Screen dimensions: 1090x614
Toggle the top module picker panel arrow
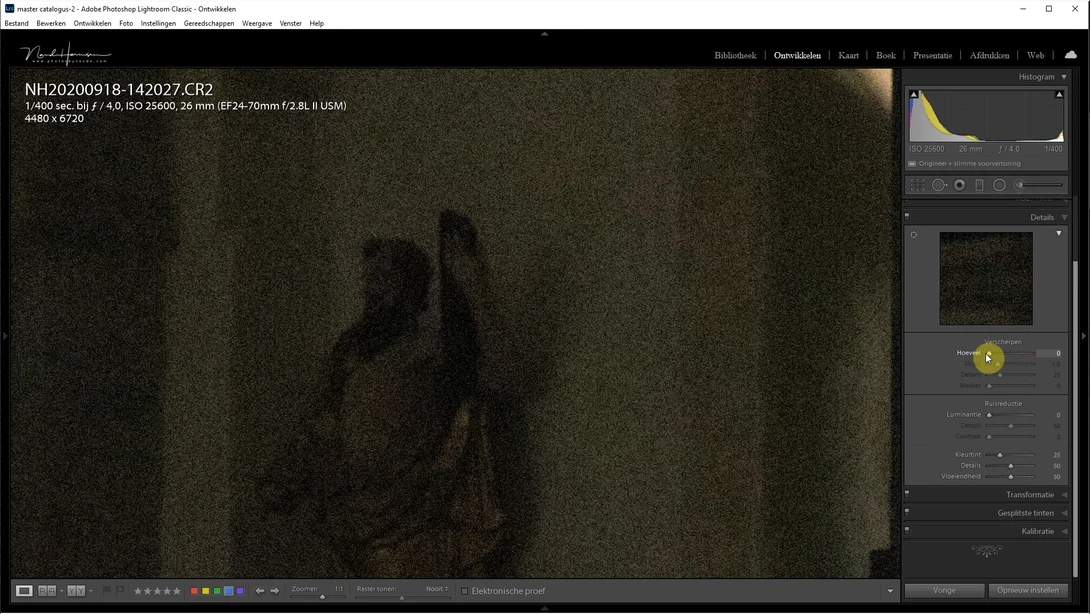point(544,33)
